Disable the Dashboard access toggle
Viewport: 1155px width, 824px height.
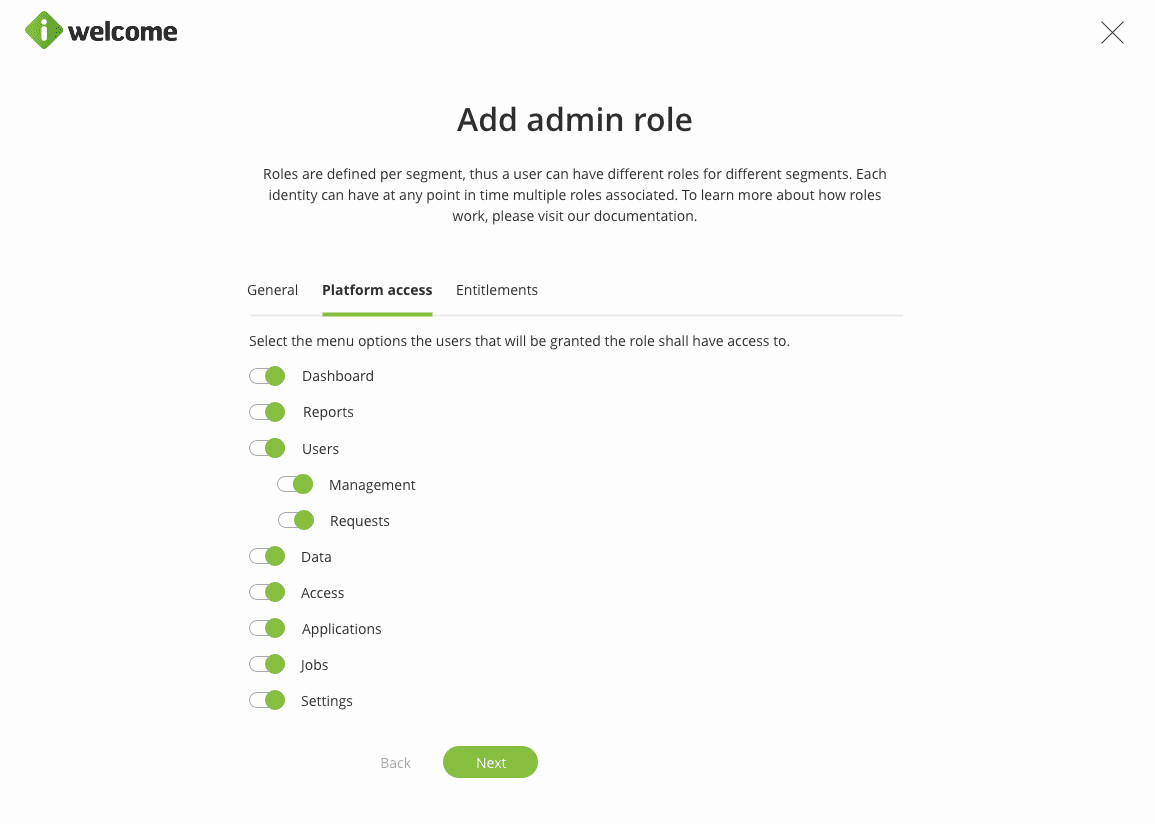pyautogui.click(x=267, y=376)
